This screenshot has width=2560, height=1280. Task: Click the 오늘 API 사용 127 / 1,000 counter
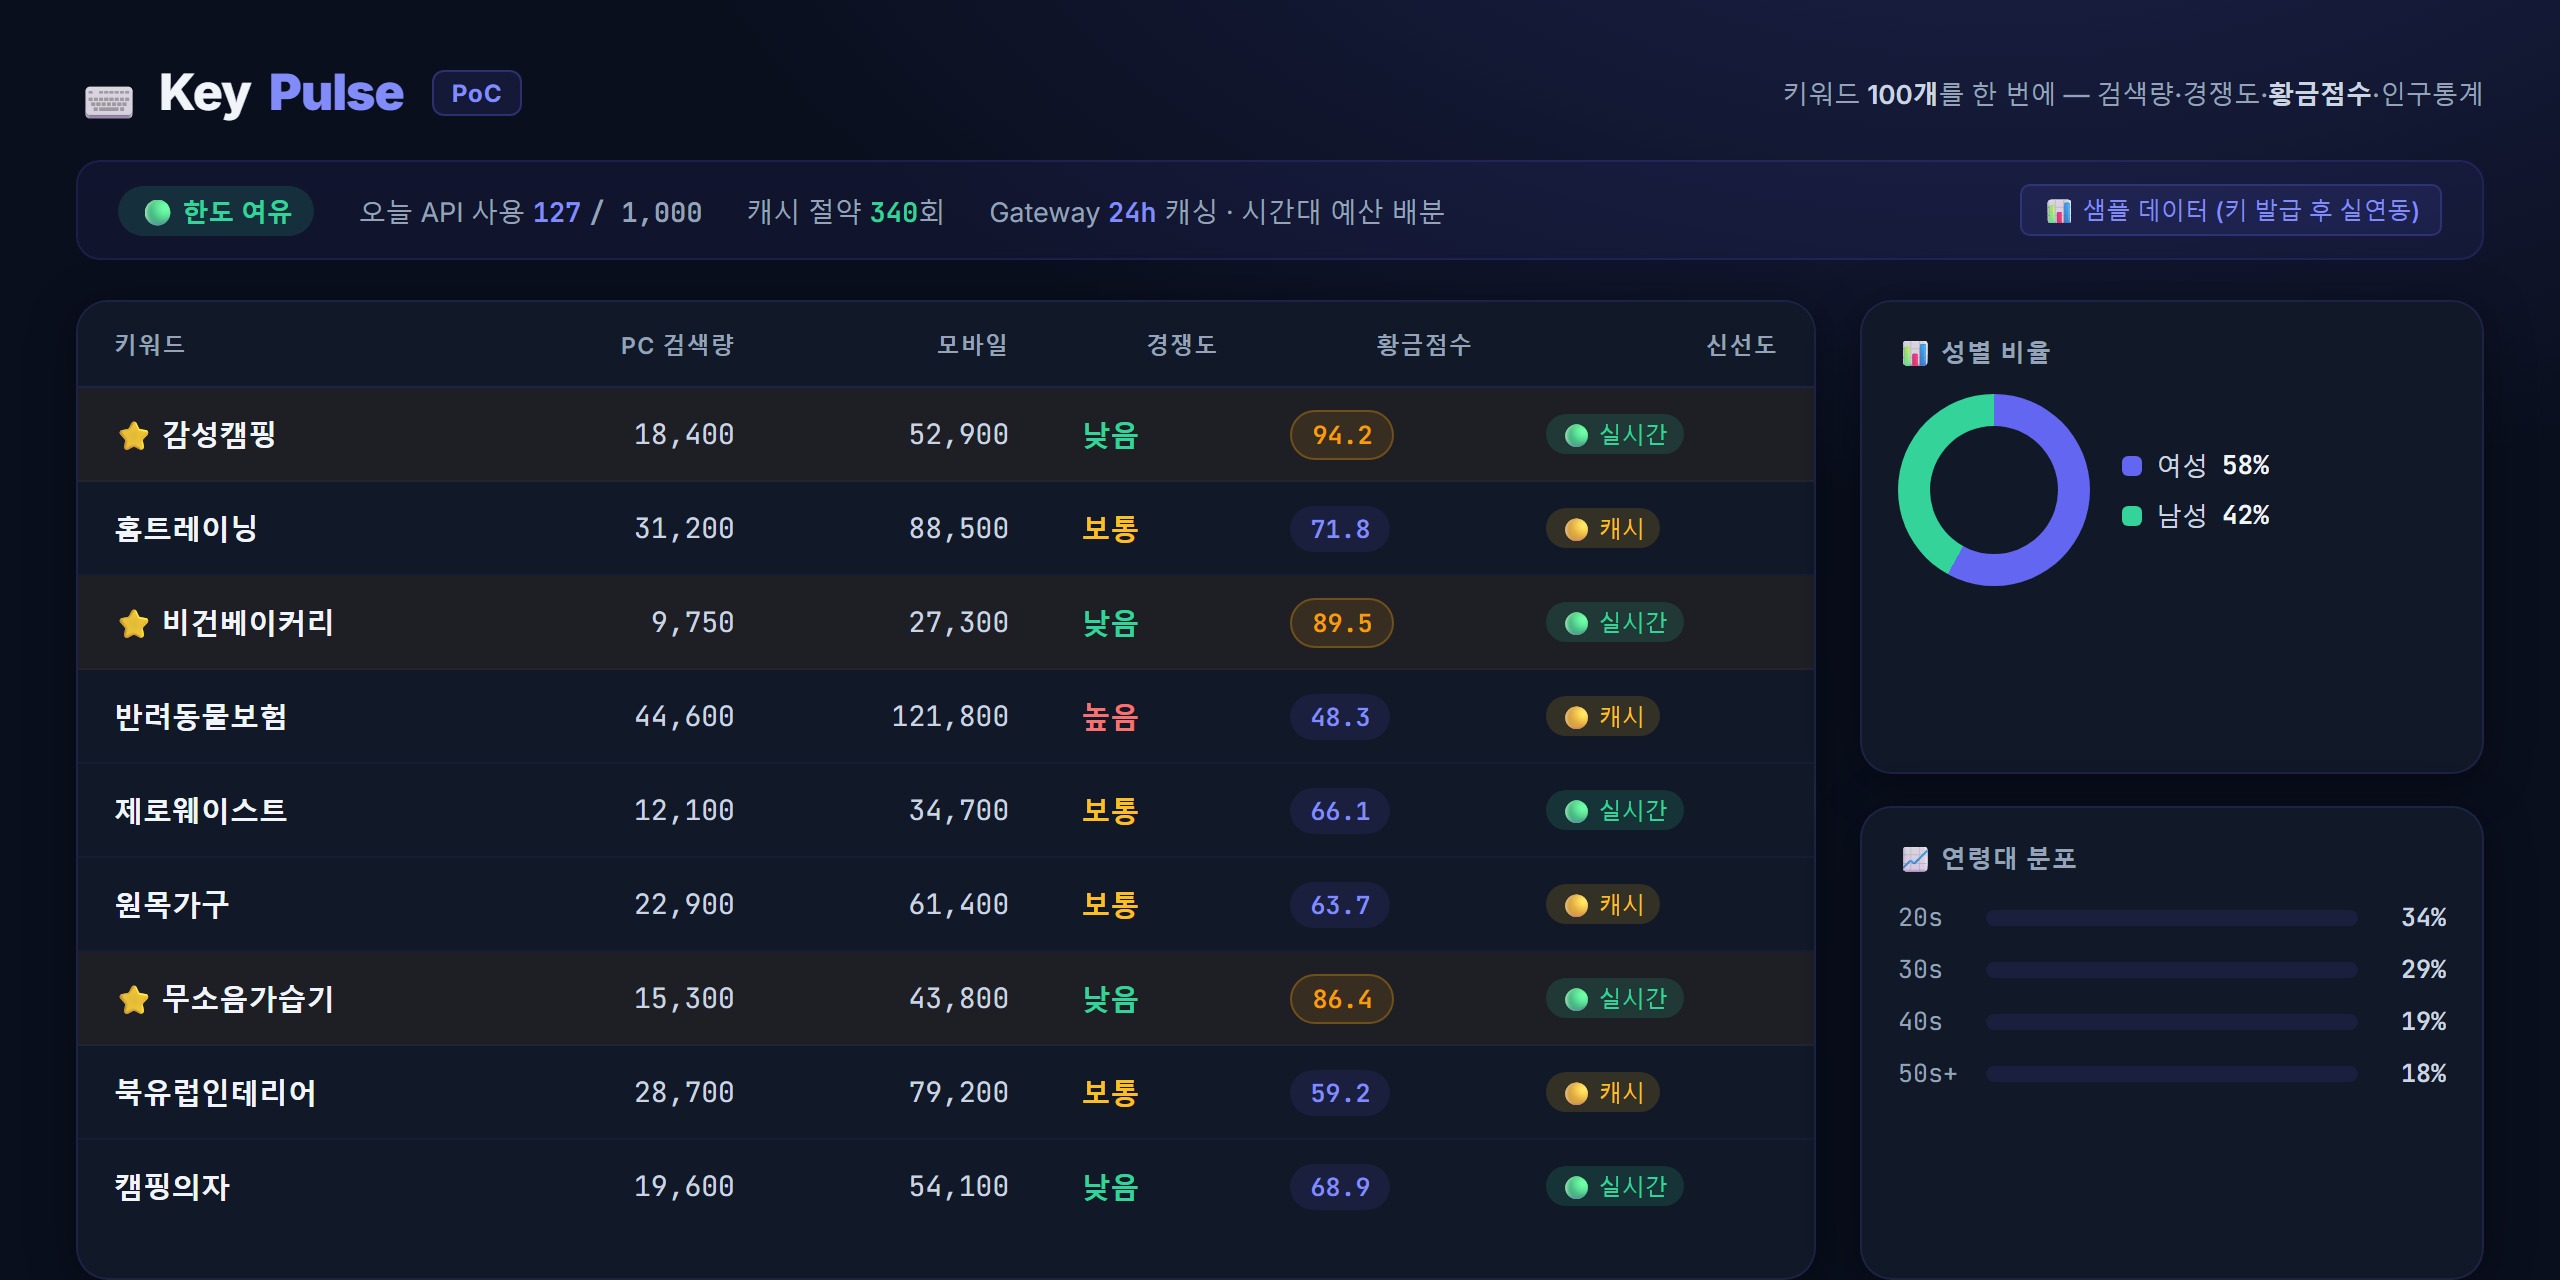tap(530, 212)
